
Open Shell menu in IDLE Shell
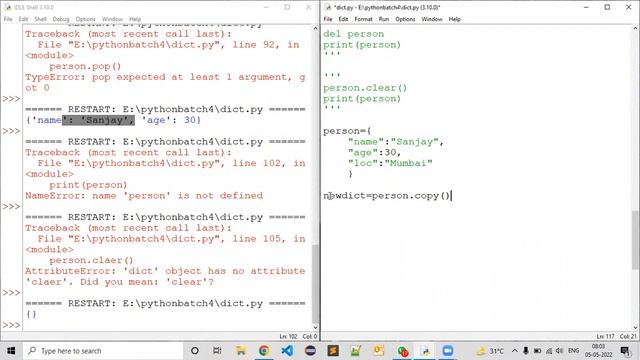click(40, 19)
